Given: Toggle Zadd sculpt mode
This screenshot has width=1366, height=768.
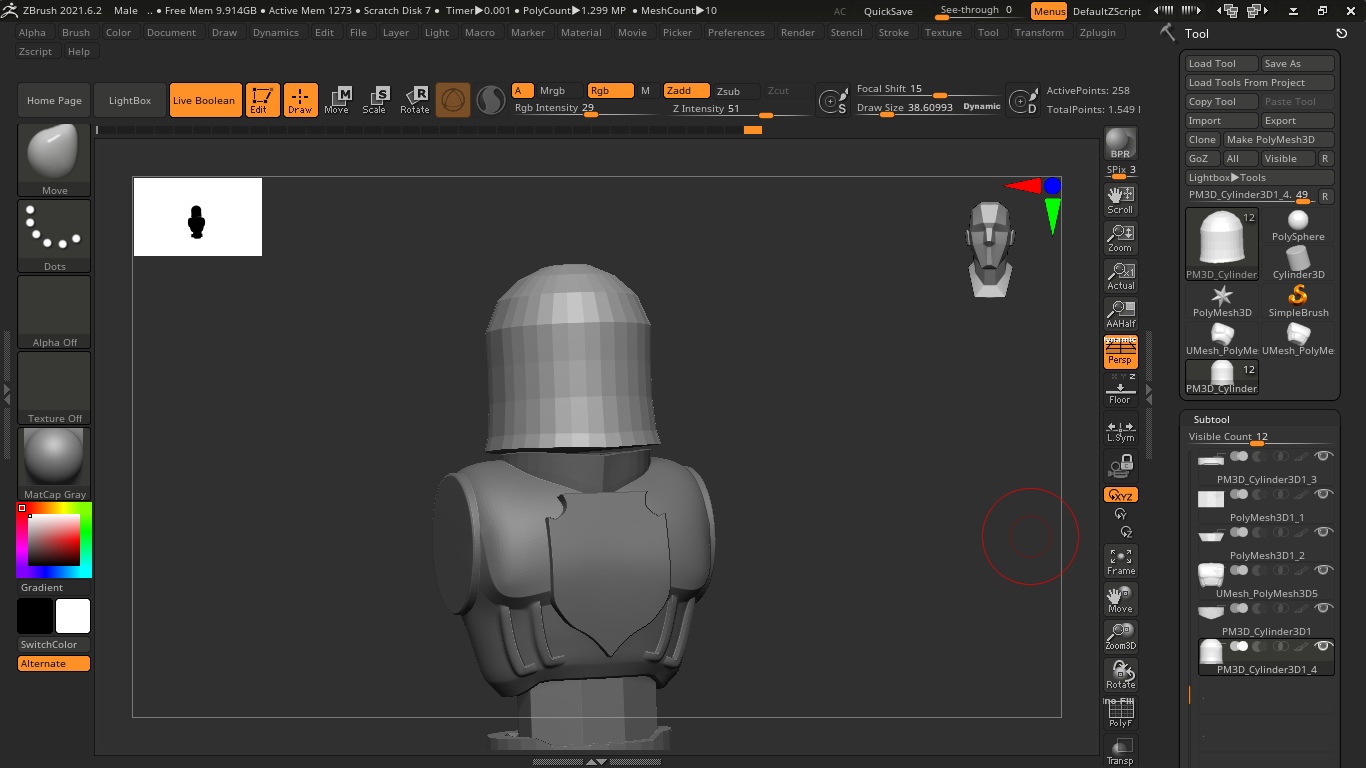Looking at the screenshot, I should [x=685, y=91].
